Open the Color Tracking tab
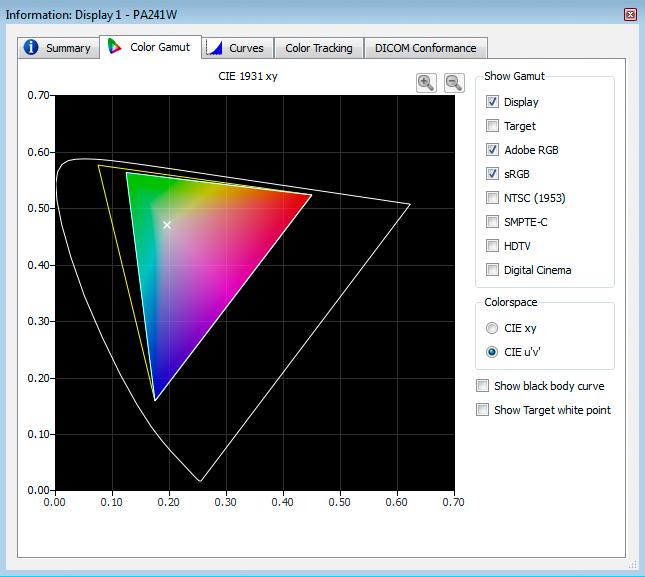This screenshot has height=577, width=645. [x=319, y=48]
